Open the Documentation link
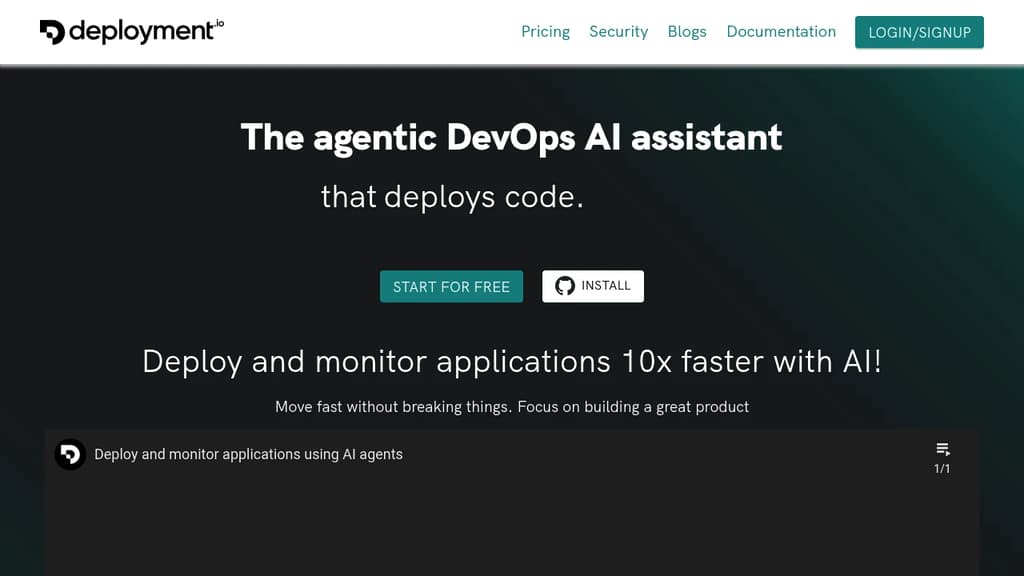 coord(781,31)
